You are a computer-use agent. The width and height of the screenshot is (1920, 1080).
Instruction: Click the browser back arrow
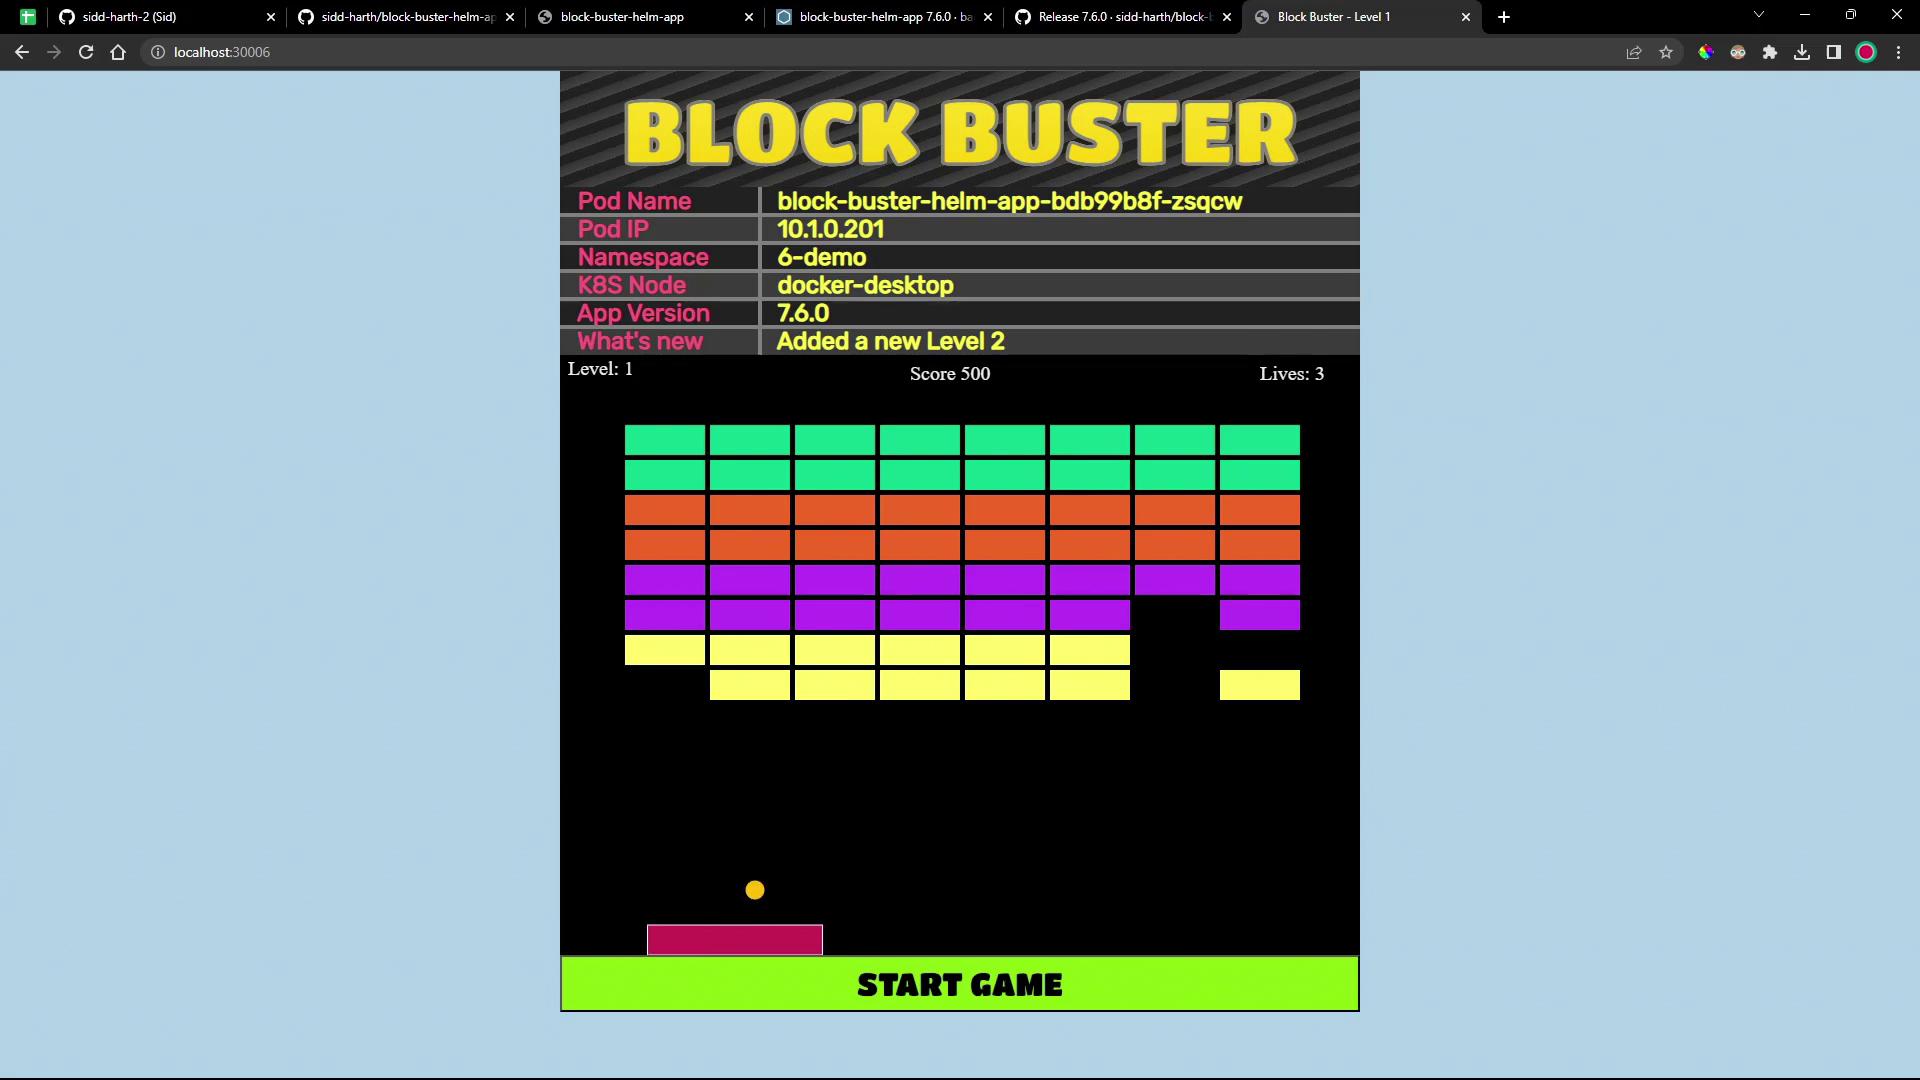(x=22, y=52)
